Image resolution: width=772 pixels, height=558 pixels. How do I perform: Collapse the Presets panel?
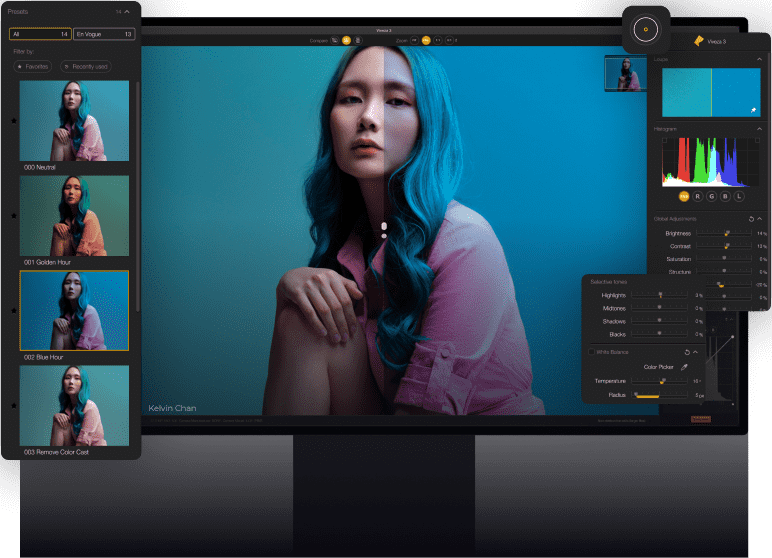click(x=130, y=12)
